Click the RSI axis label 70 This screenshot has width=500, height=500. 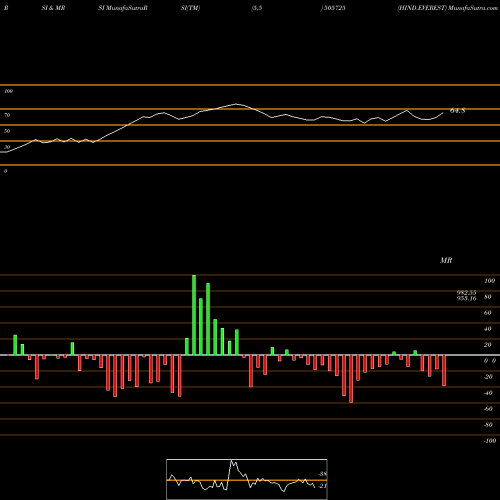click(7, 115)
